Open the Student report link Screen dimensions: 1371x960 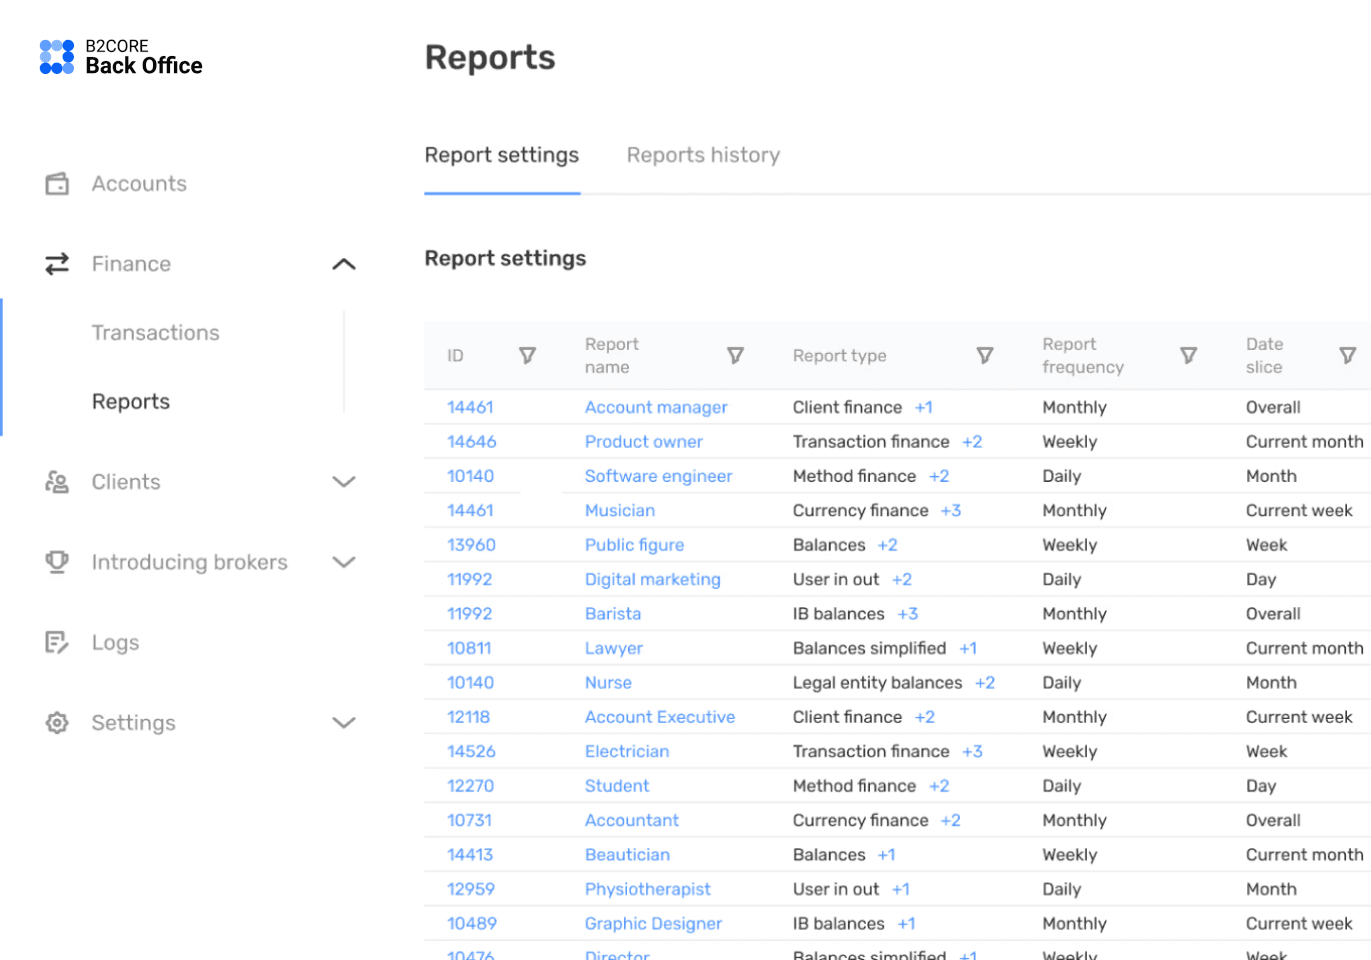[617, 786]
